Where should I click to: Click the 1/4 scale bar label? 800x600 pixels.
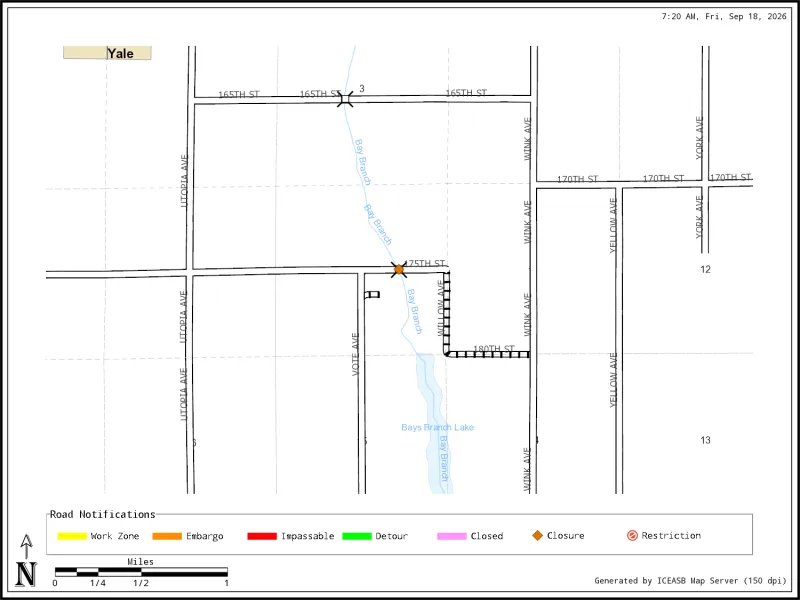(98, 583)
